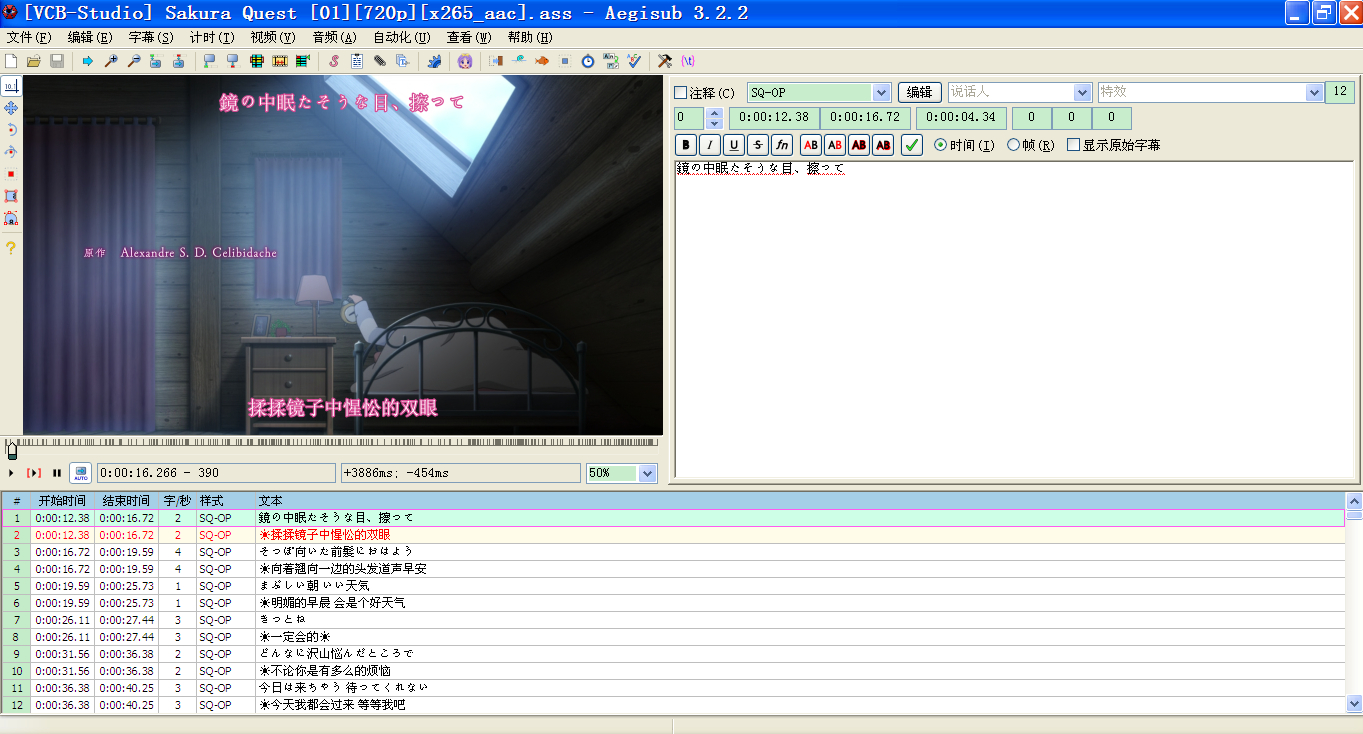The width and height of the screenshot is (1363, 734).
Task: Open the SQ-OP style dropdown
Action: click(881, 92)
